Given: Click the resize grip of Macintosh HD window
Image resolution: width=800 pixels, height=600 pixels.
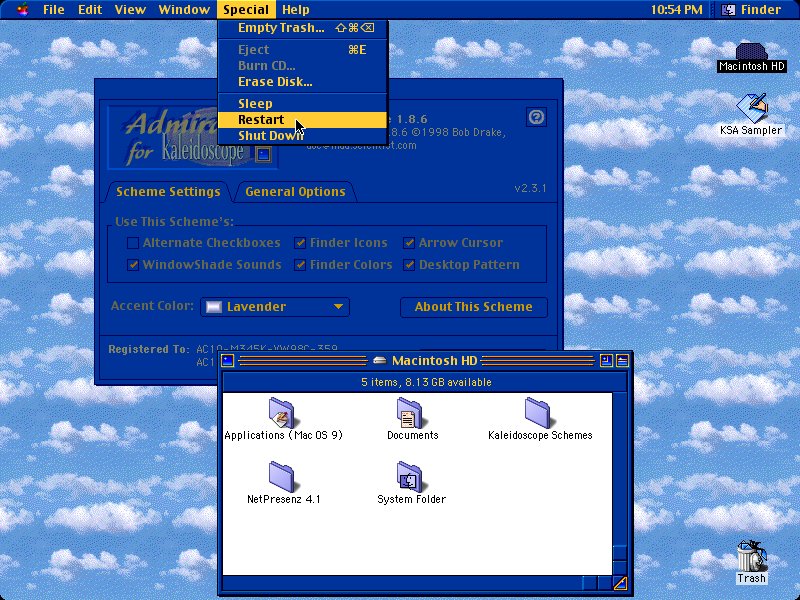Looking at the screenshot, I should tap(620, 583).
